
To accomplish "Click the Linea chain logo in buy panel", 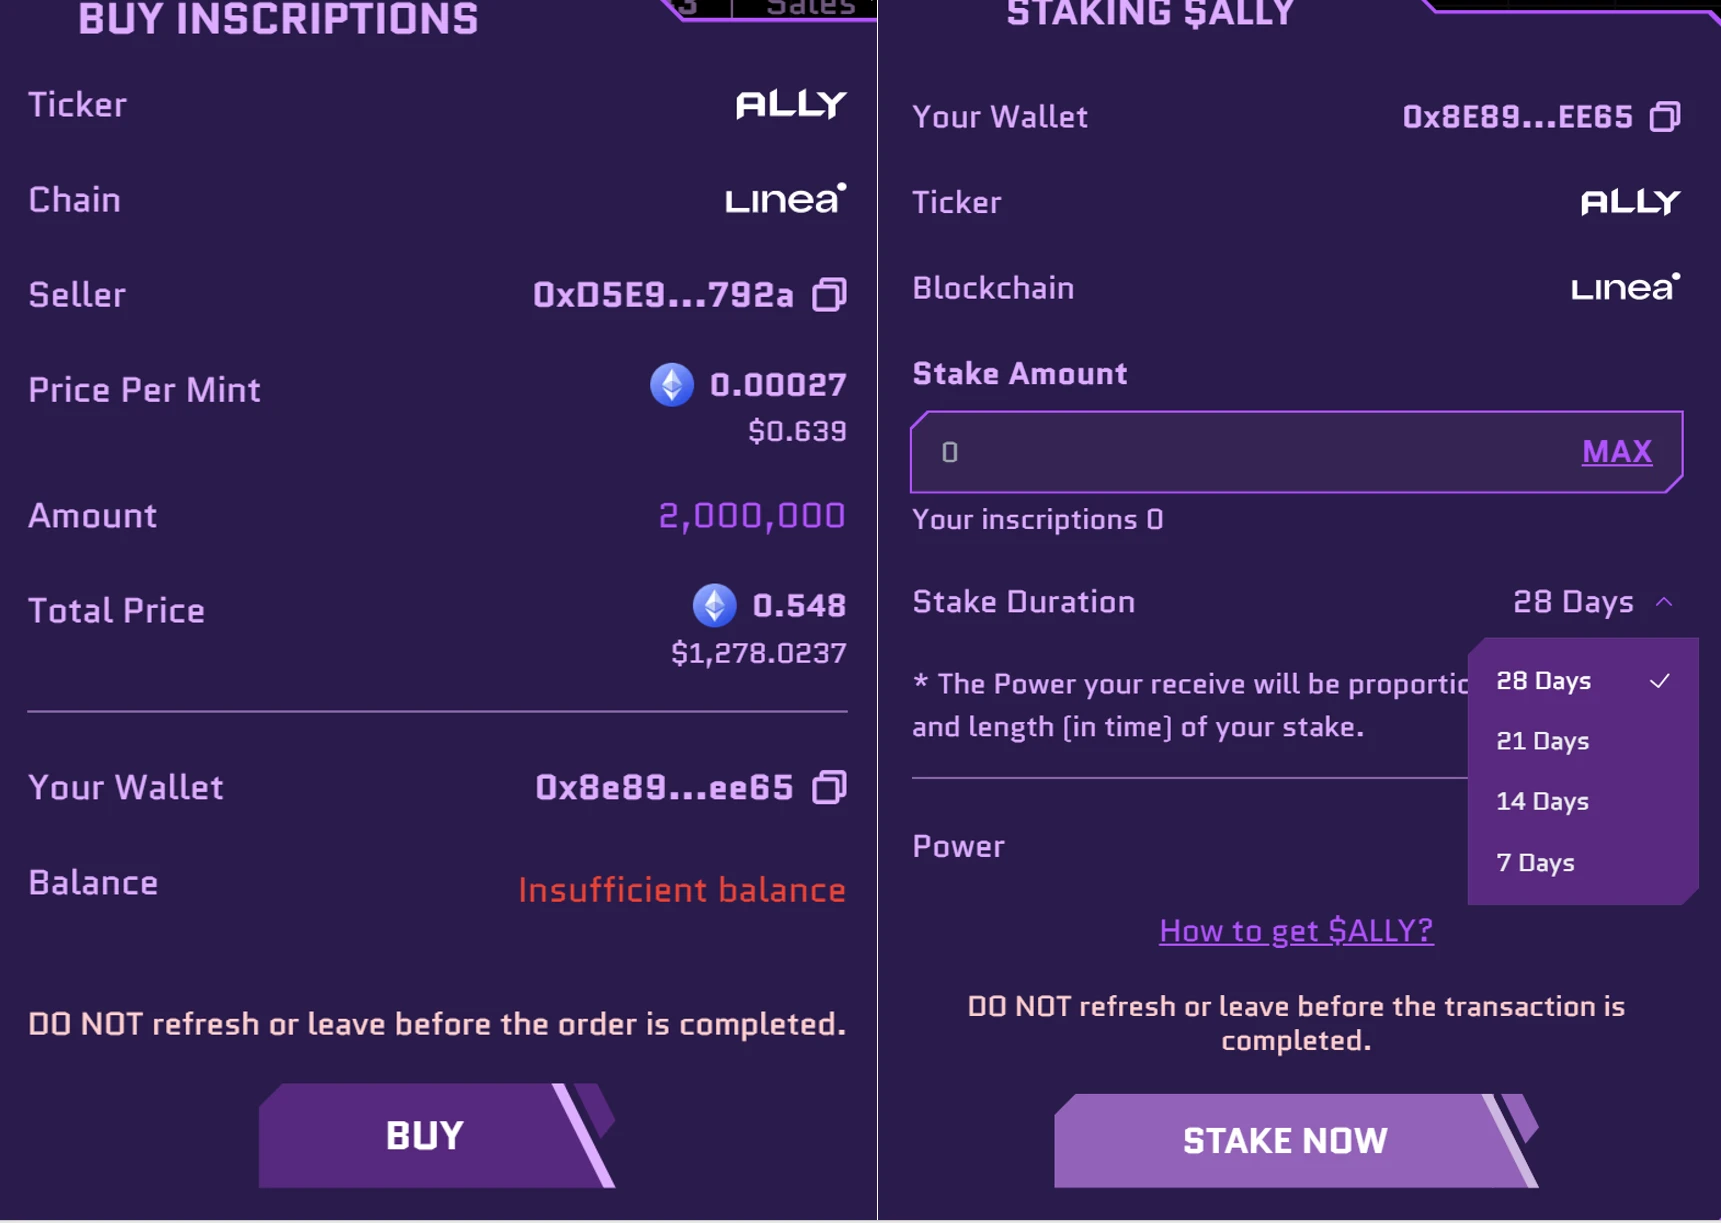I will 785,199.
